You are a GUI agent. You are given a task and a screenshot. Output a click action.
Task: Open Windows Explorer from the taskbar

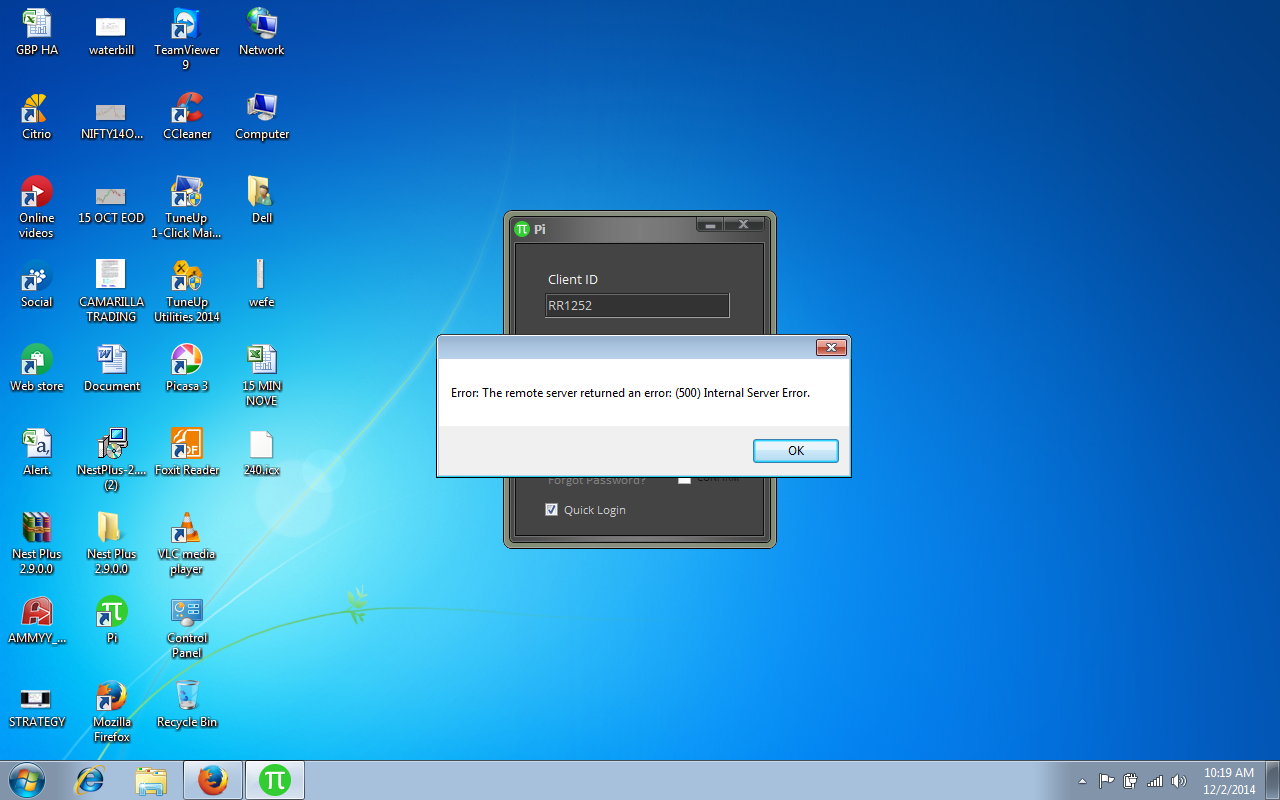click(x=151, y=780)
